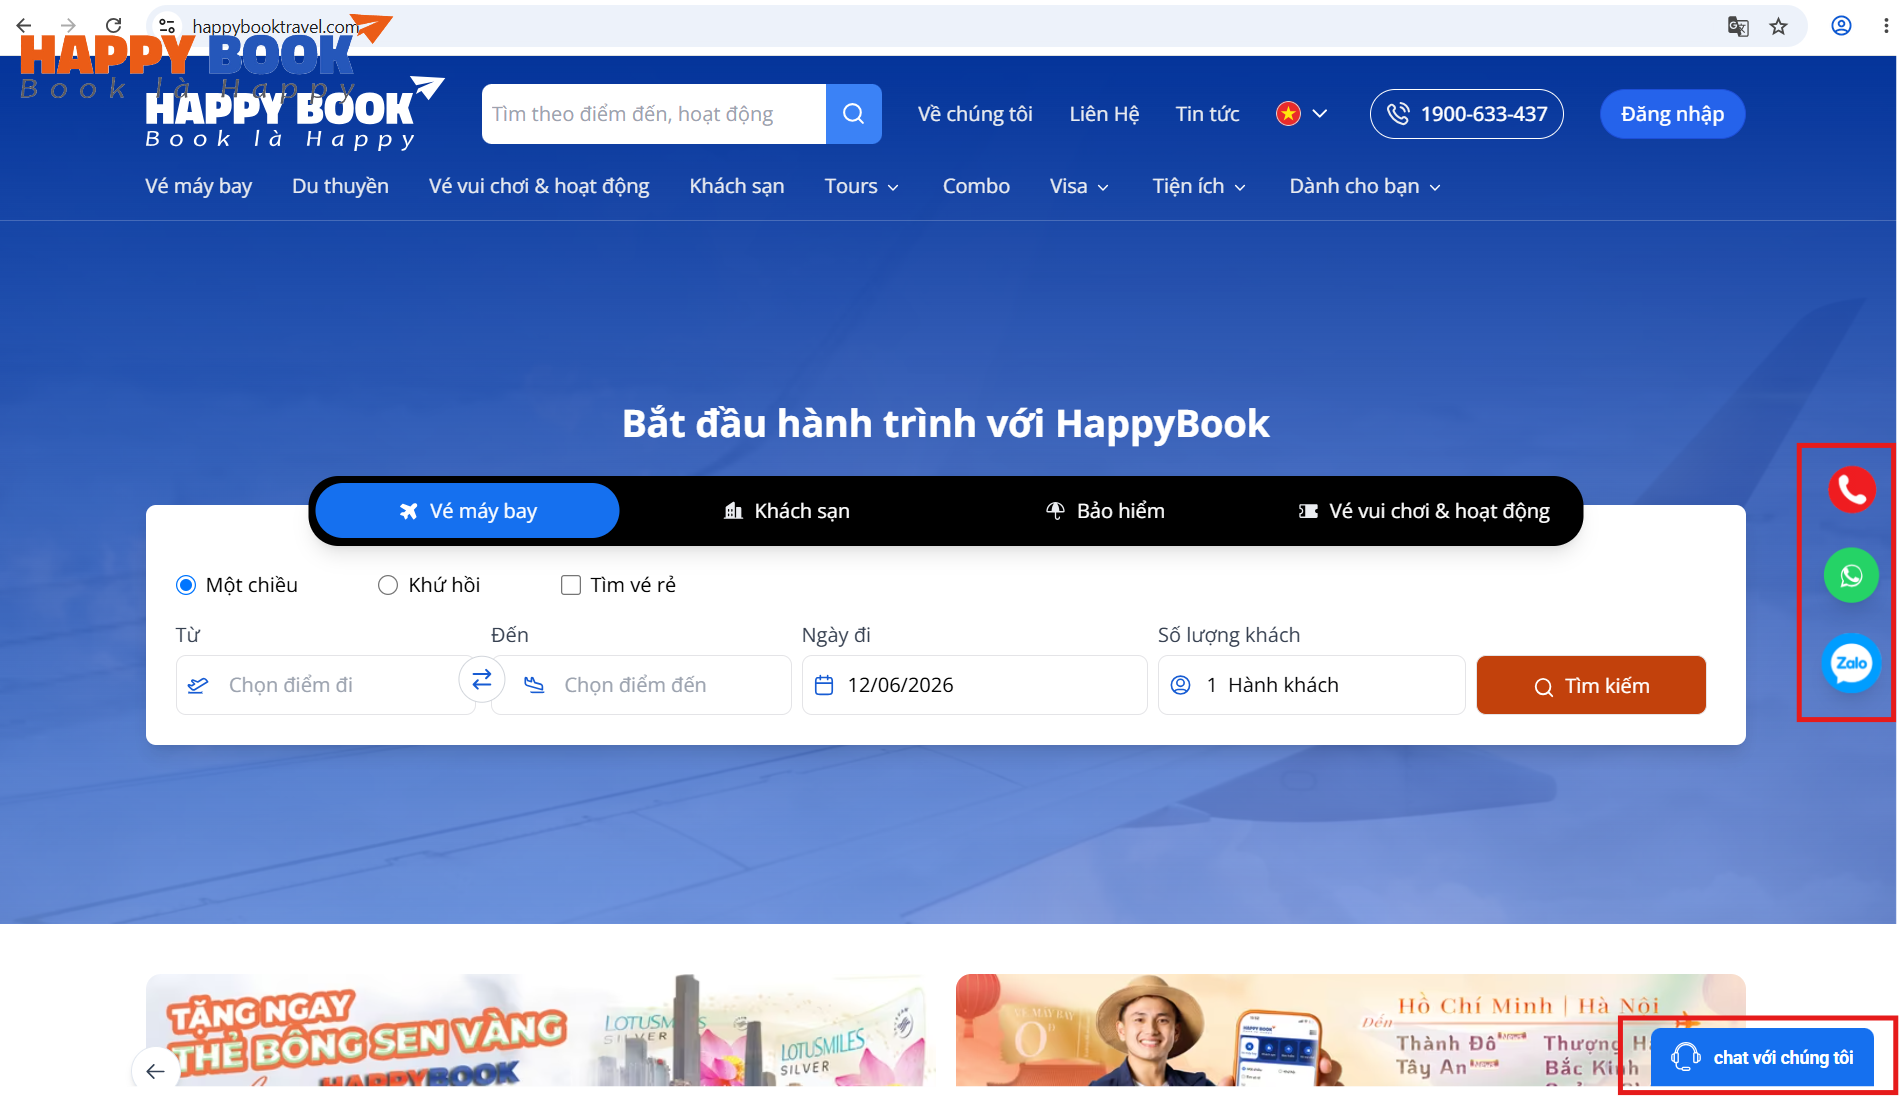This screenshot has height=1096, width=1899.
Task: Expand the Visa menu dropdown
Action: point(1080,187)
